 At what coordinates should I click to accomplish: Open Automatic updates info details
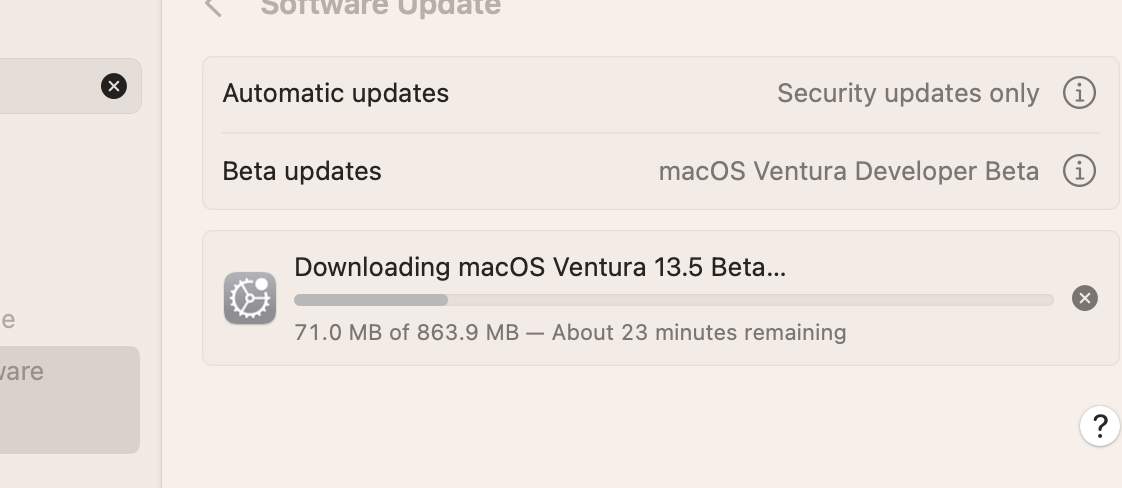pos(1078,93)
